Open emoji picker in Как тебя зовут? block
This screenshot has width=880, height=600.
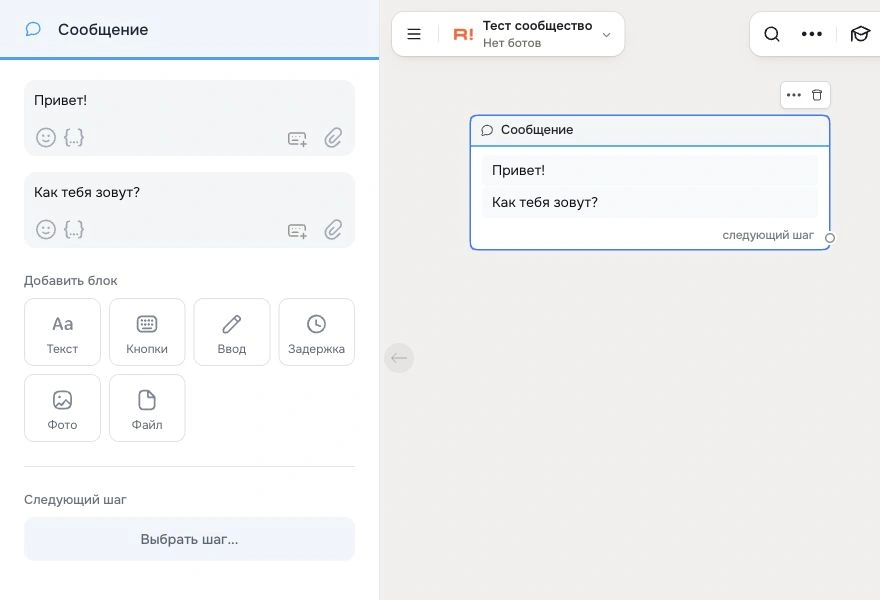(46, 230)
